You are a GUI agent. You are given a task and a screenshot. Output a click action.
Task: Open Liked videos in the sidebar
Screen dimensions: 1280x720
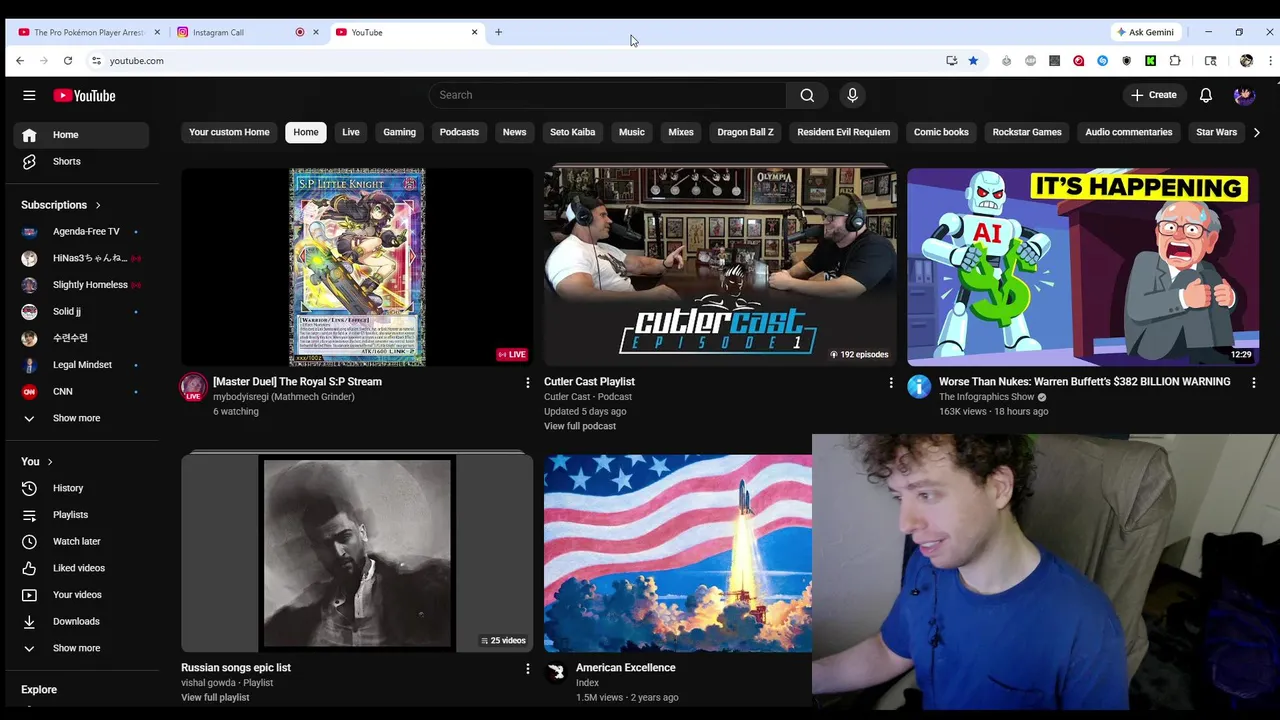[x=81, y=568]
